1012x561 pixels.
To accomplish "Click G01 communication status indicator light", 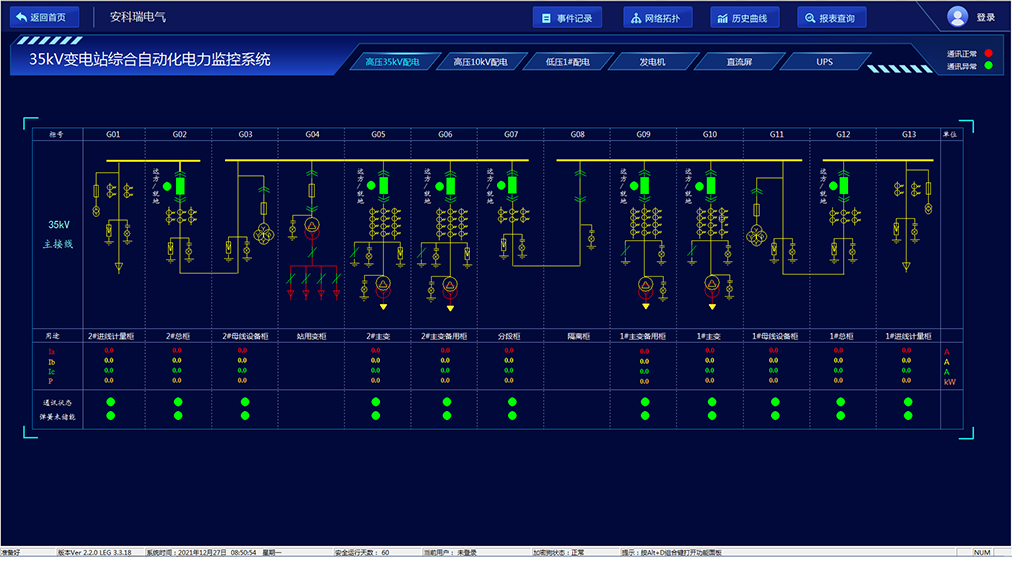I will (x=112, y=403).
